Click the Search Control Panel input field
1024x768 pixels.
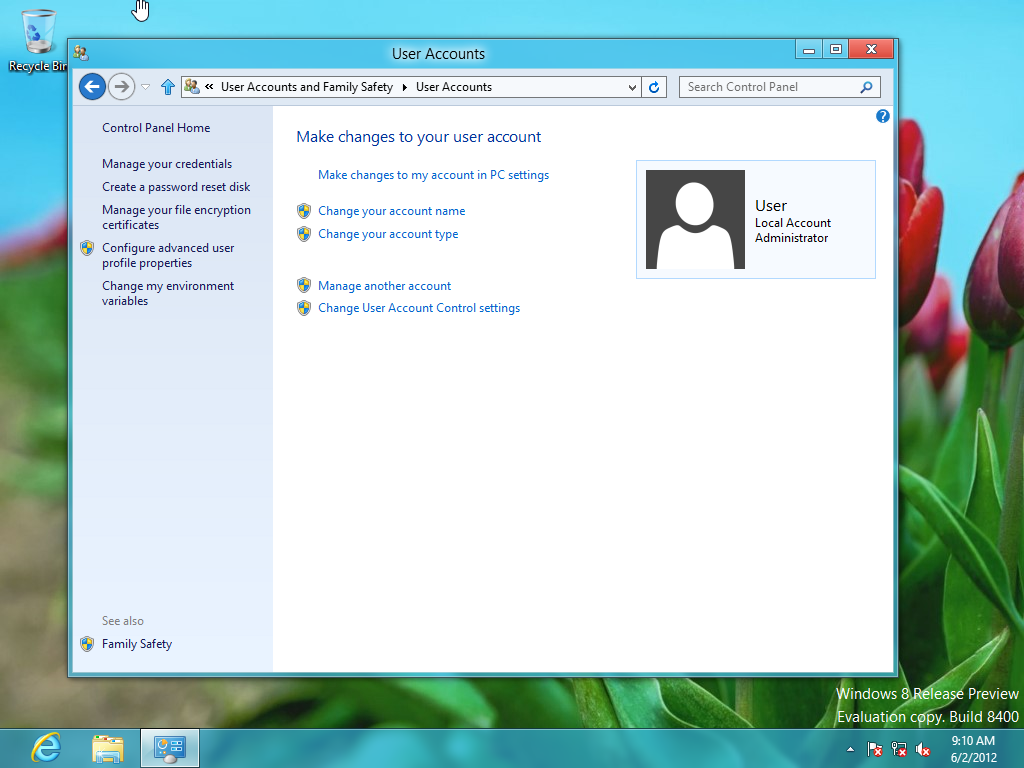pyautogui.click(x=770, y=87)
